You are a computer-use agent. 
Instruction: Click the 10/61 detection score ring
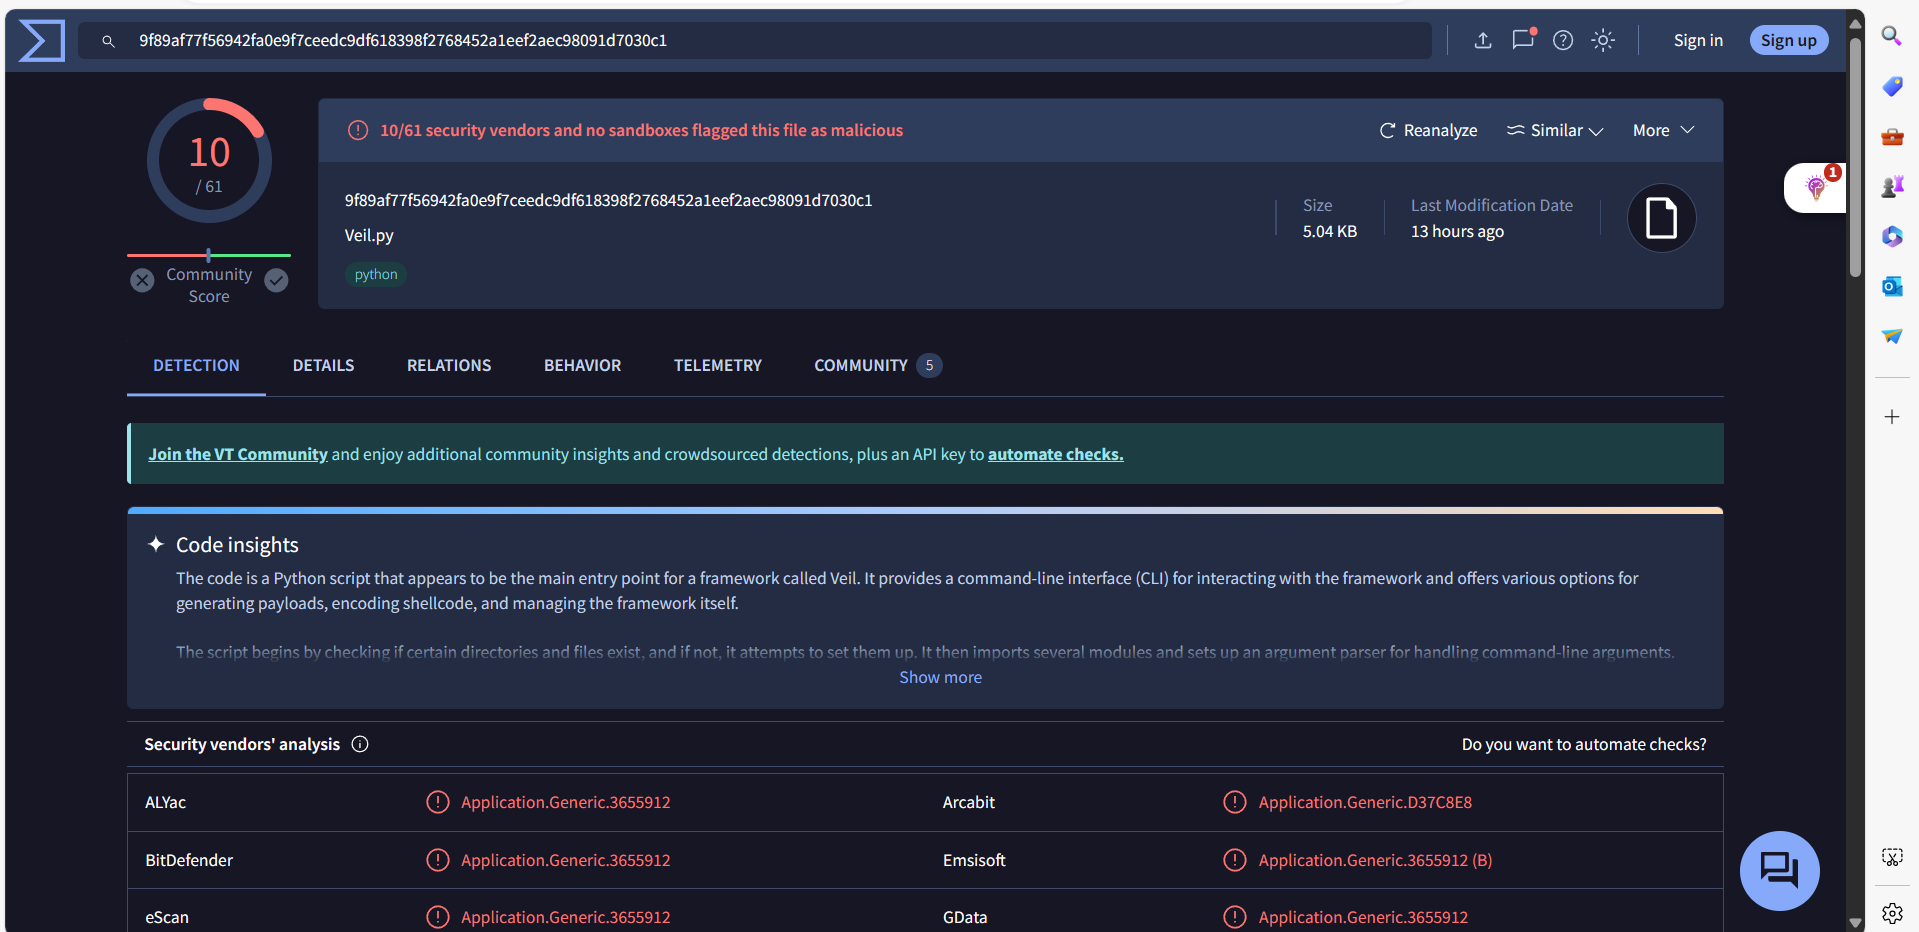[x=209, y=160]
